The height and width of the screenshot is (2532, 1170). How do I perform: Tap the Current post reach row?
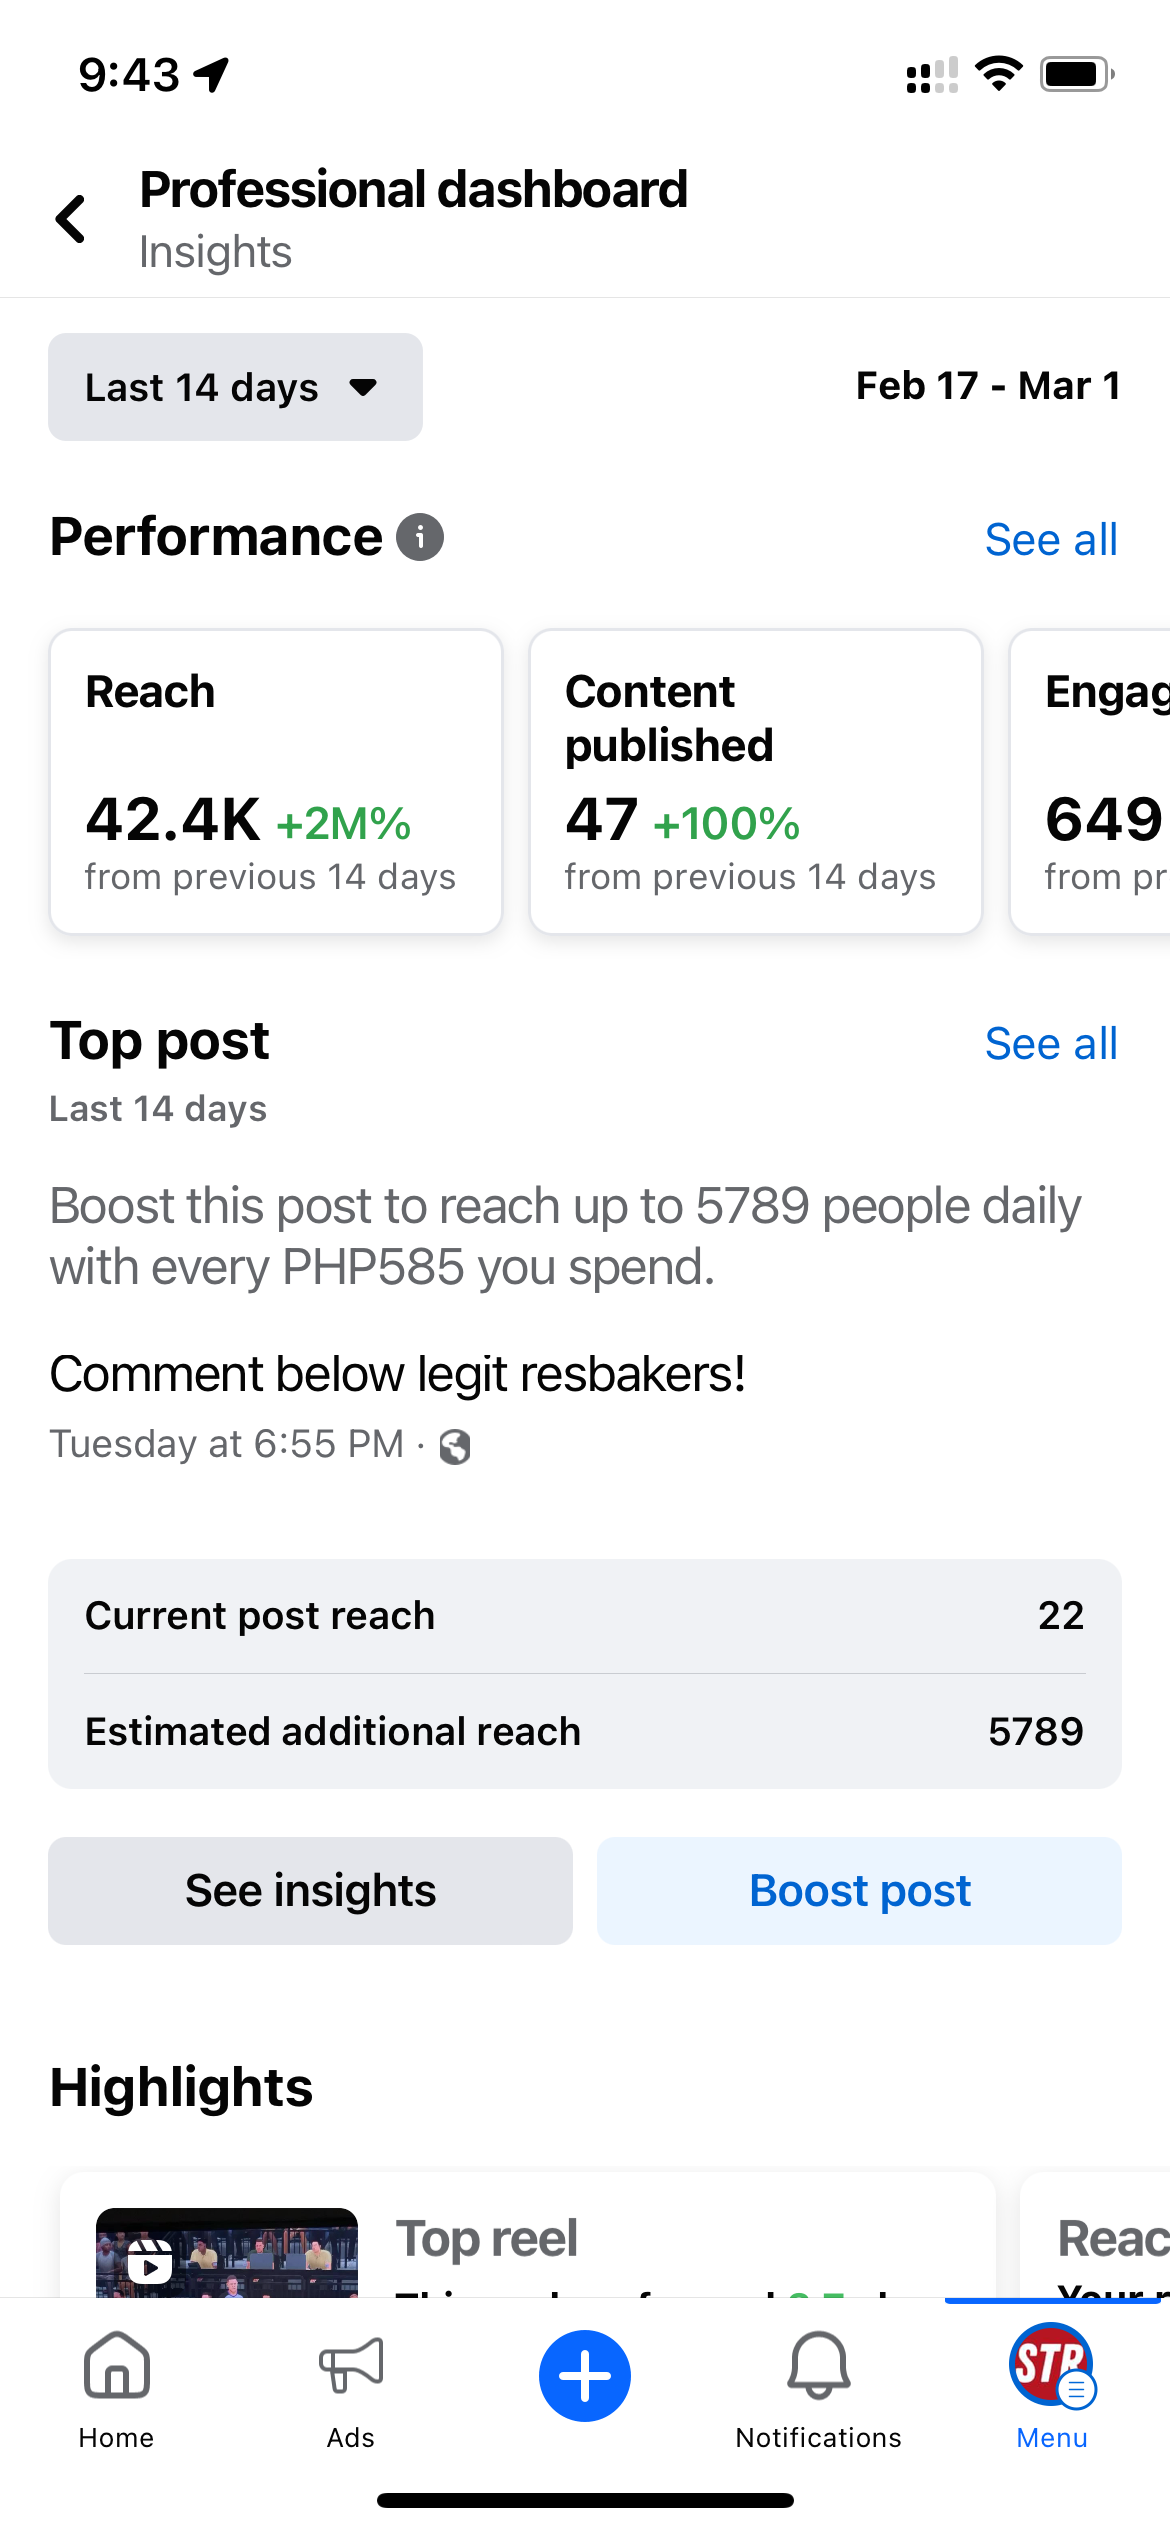click(585, 1615)
